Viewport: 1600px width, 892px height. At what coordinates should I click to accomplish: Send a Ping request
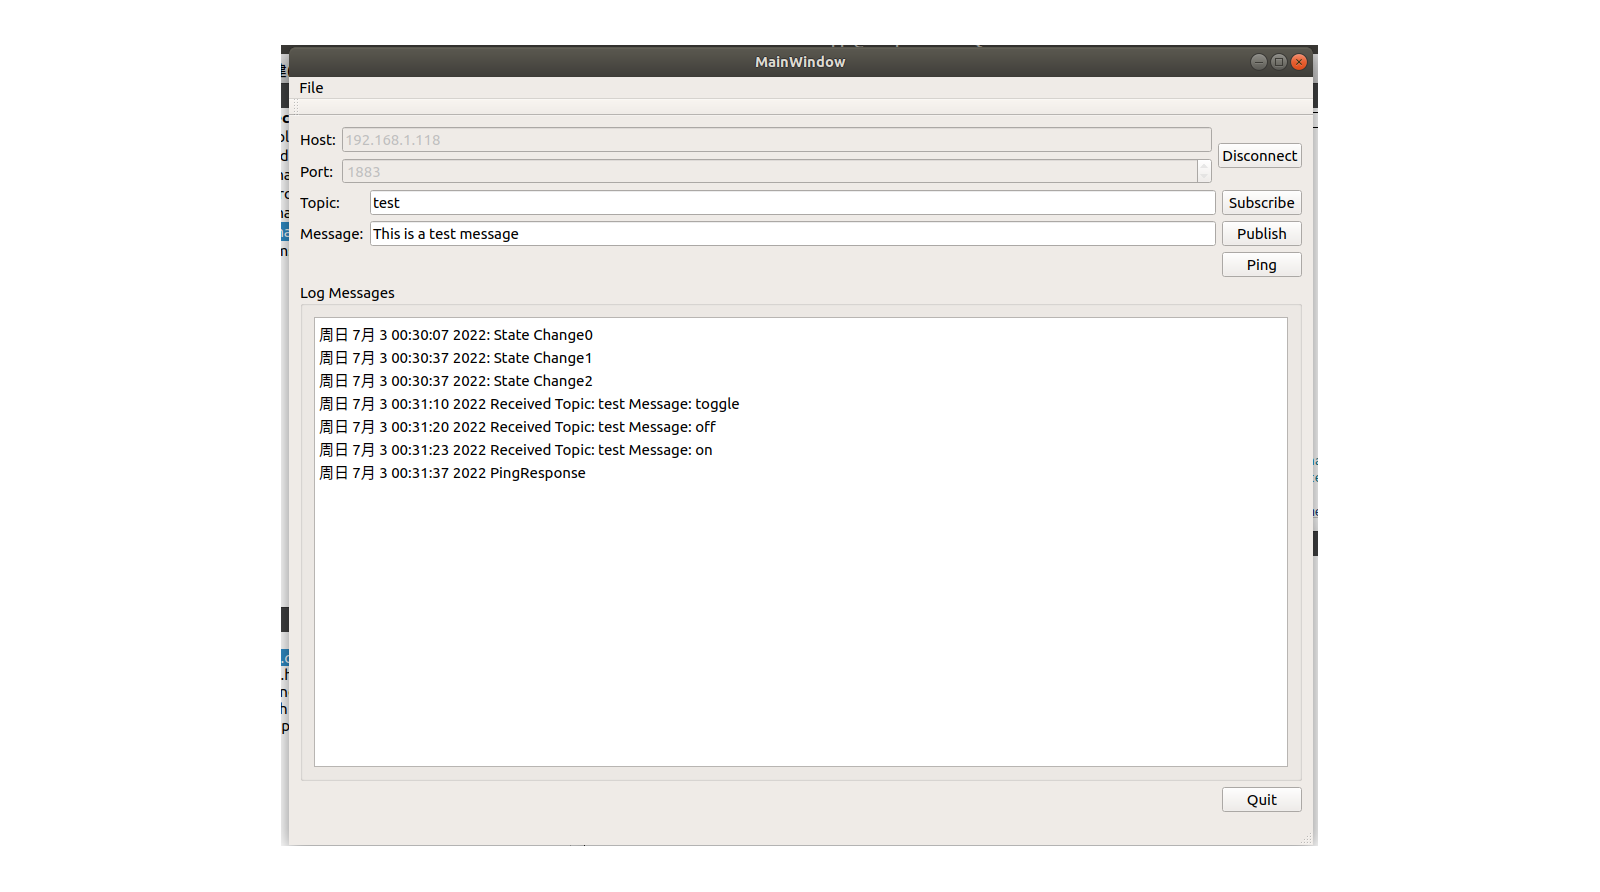[1261, 265]
